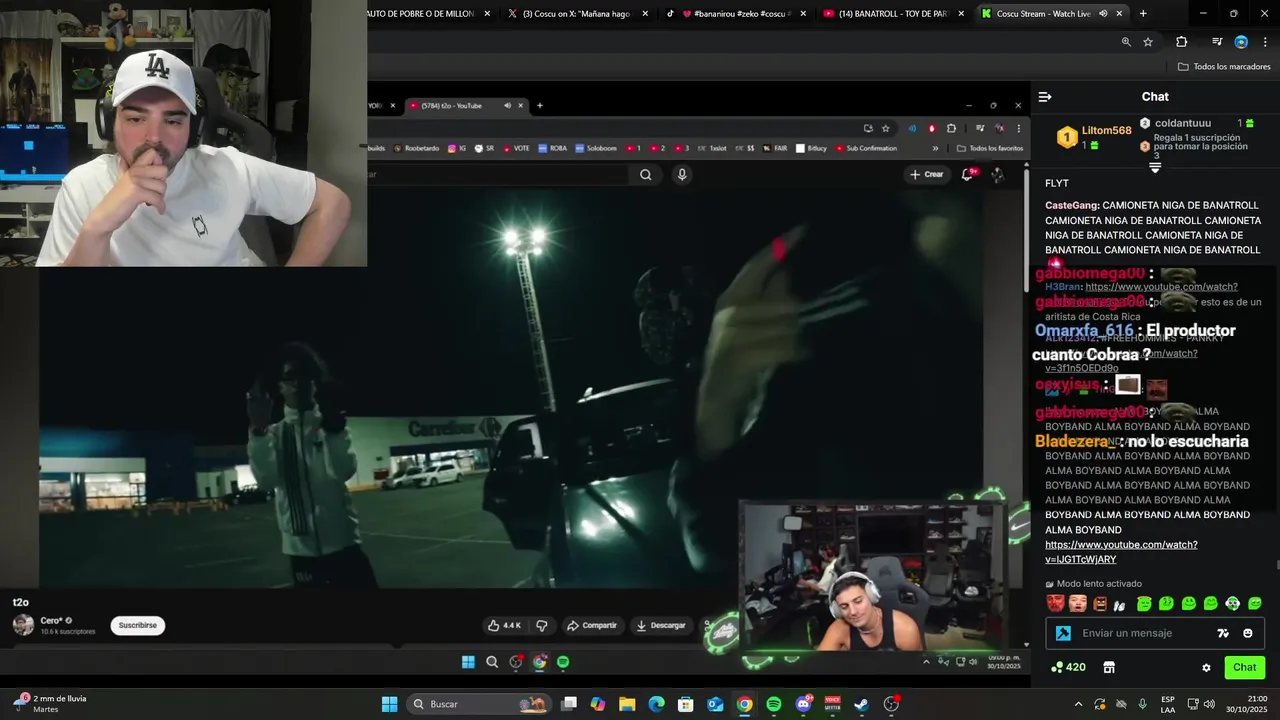
Task: Open chat settings gear
Action: [1206, 667]
